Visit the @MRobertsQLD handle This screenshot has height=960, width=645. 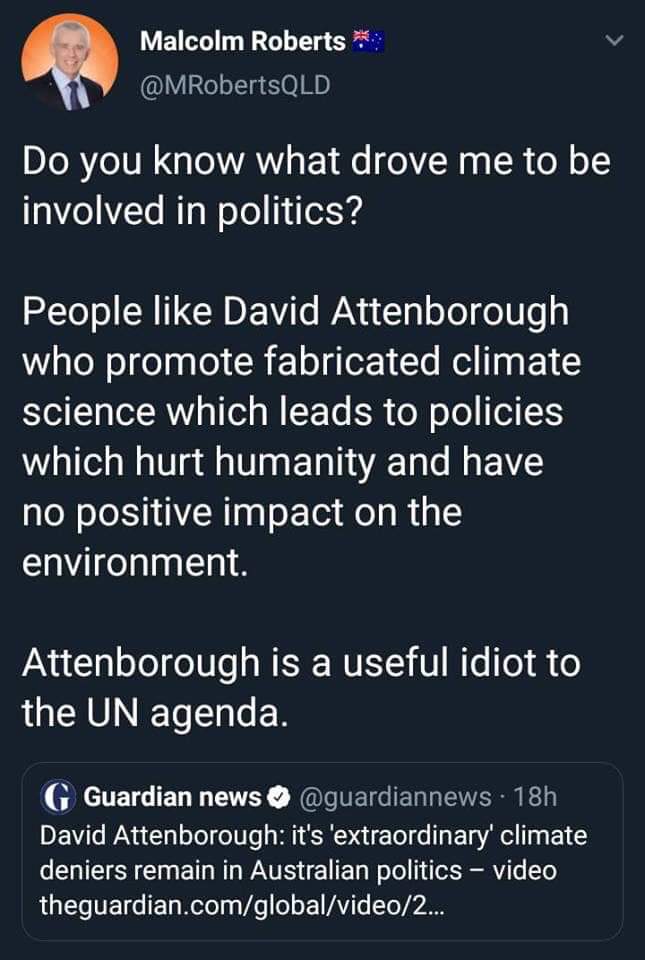coord(234,85)
